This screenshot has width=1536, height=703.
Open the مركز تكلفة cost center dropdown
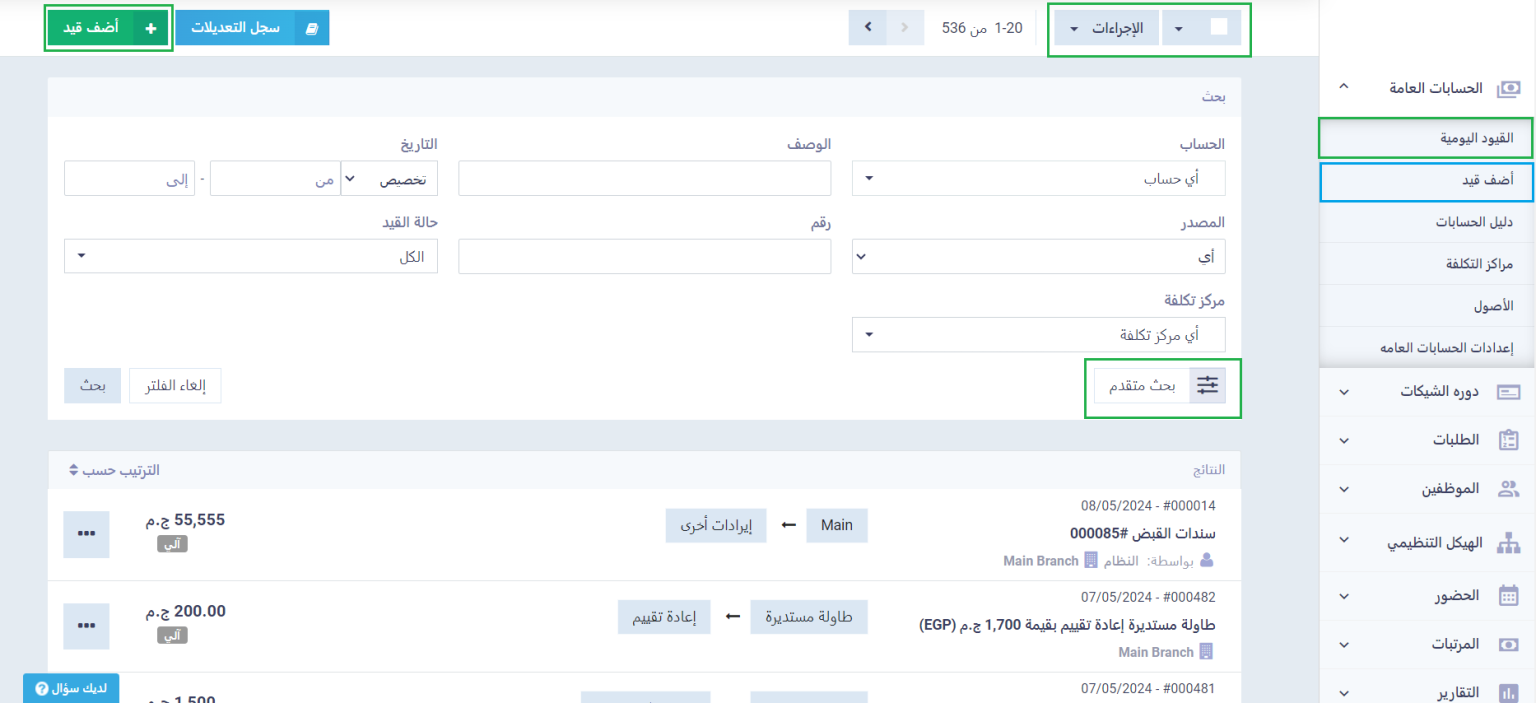(1038, 335)
